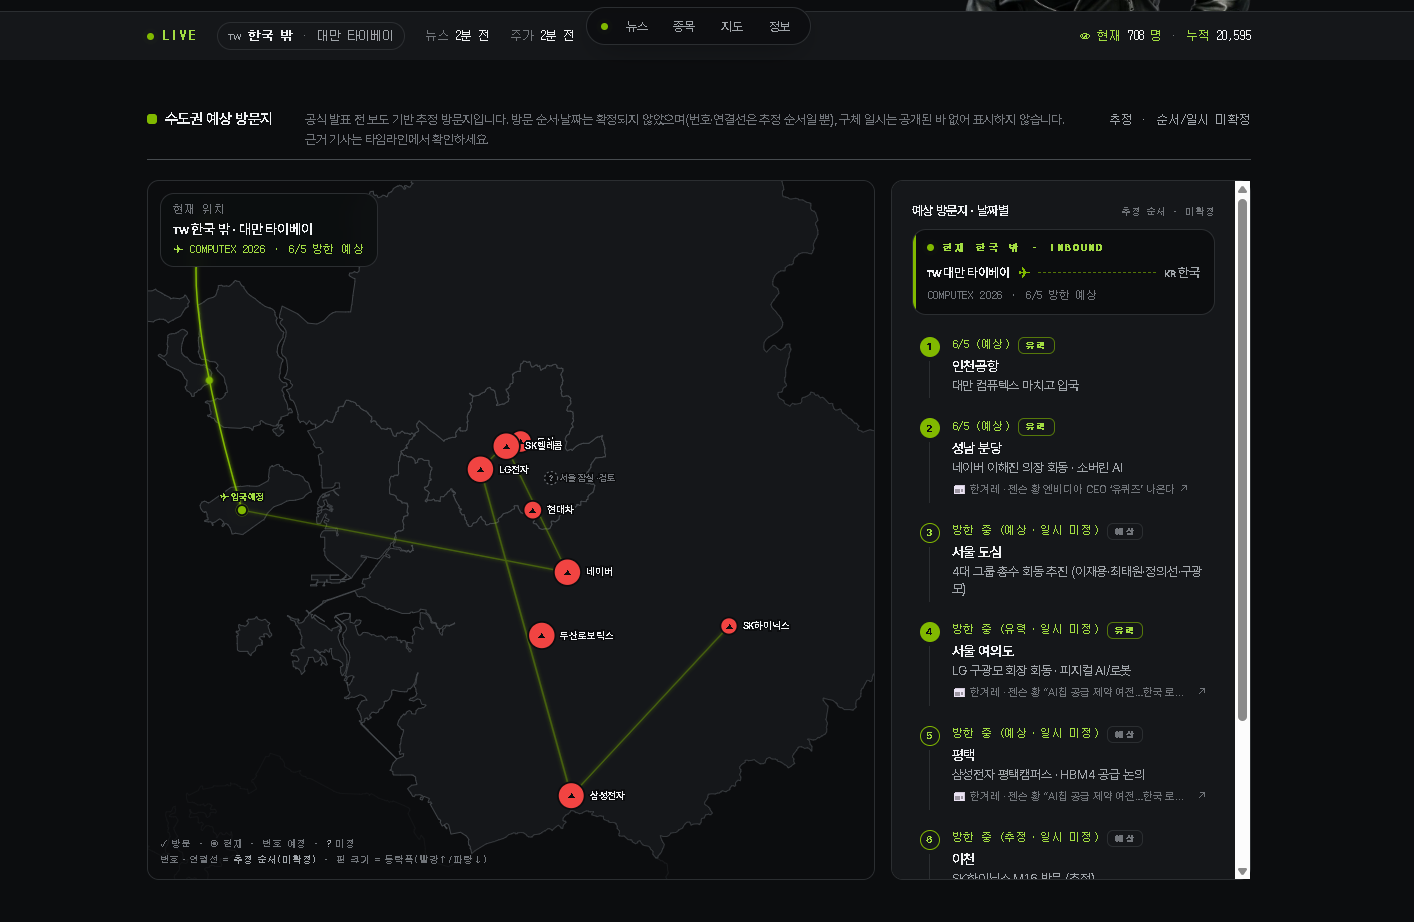The image size is (1414, 922).
Task: Open the 뉴스 tab in the top navigation
Action: [637, 27]
